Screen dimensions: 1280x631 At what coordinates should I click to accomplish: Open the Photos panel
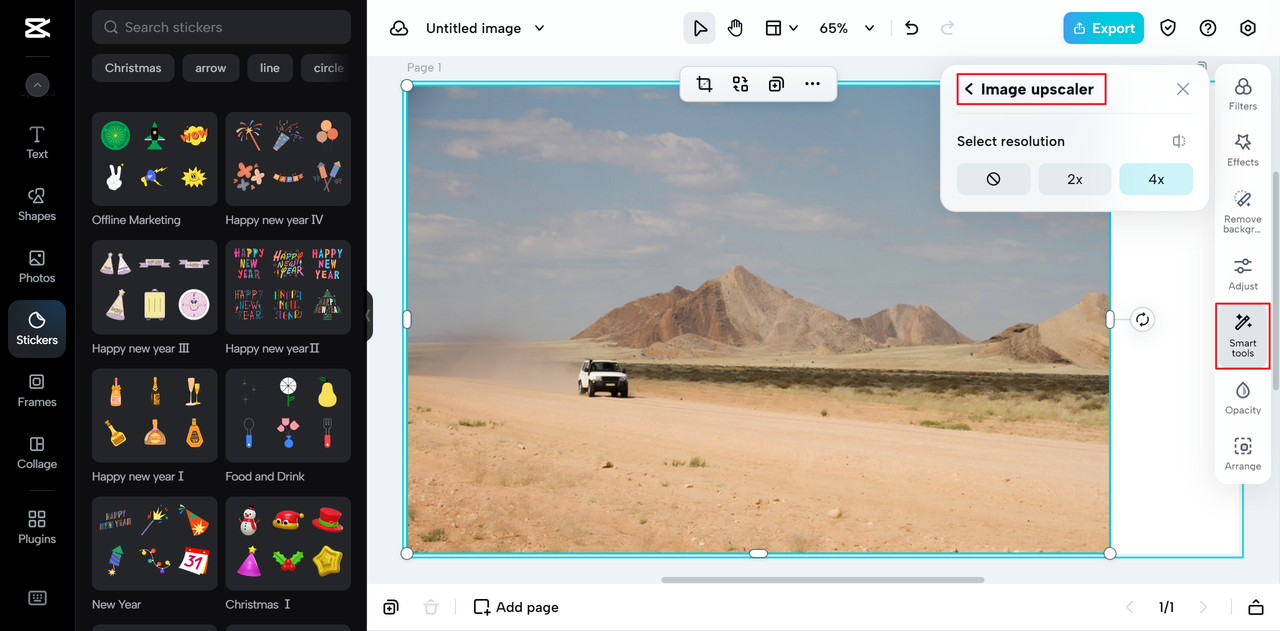coord(37,266)
